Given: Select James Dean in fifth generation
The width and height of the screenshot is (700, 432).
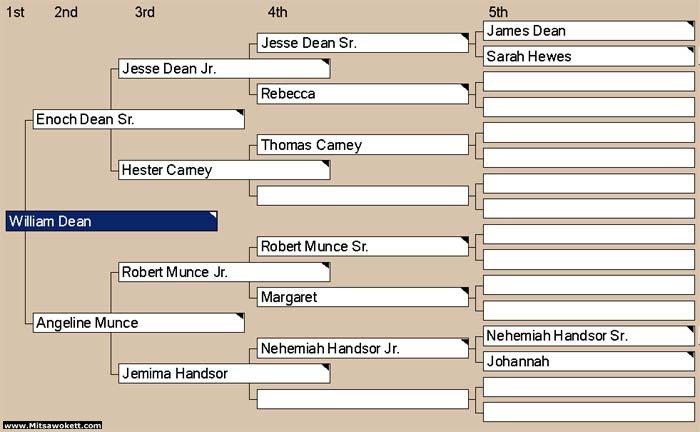Looking at the screenshot, I should pyautogui.click(x=589, y=31).
